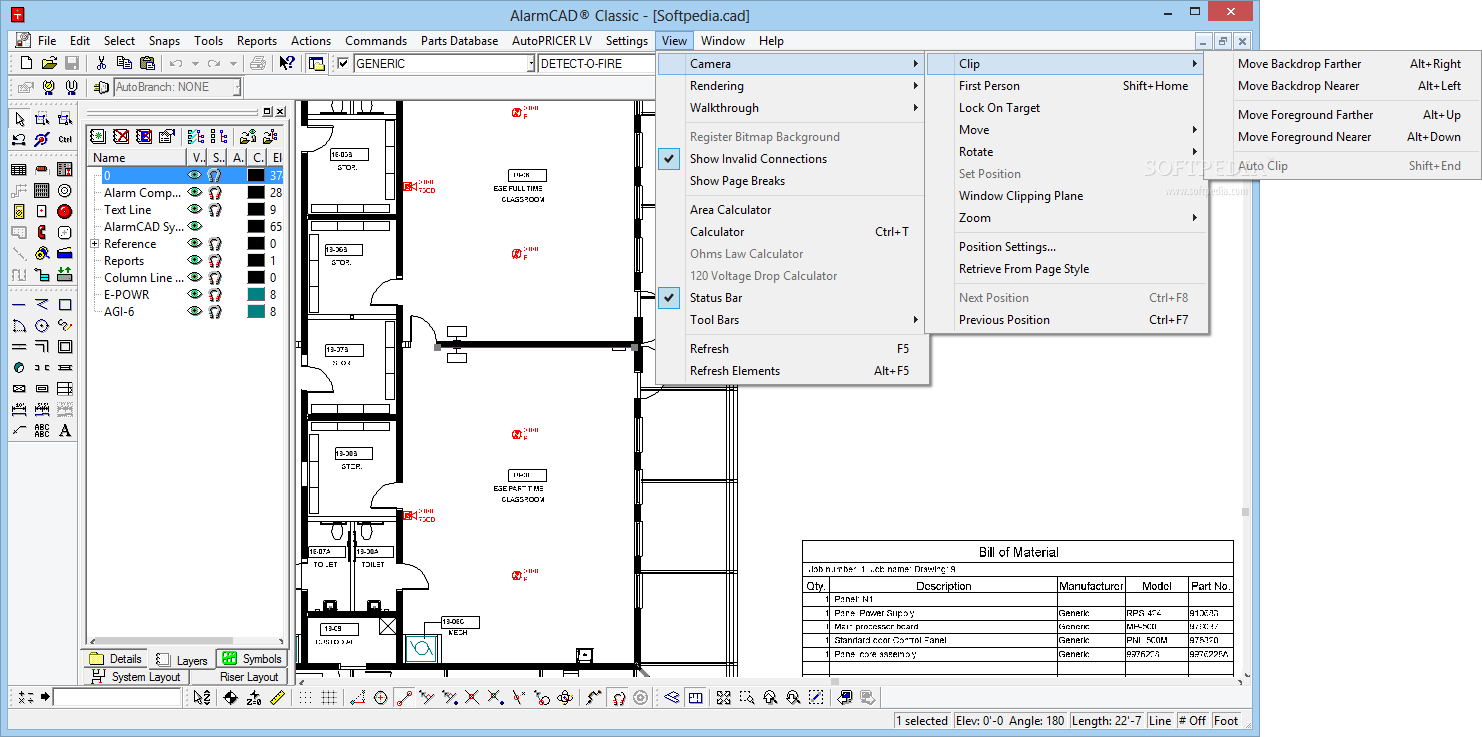This screenshot has height=737, width=1482.
Task: Toggle visibility eye of layer 0
Action: click(195, 175)
